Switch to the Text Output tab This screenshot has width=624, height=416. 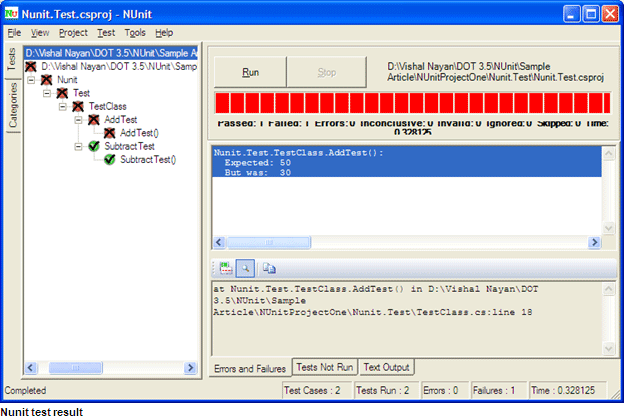386,367
